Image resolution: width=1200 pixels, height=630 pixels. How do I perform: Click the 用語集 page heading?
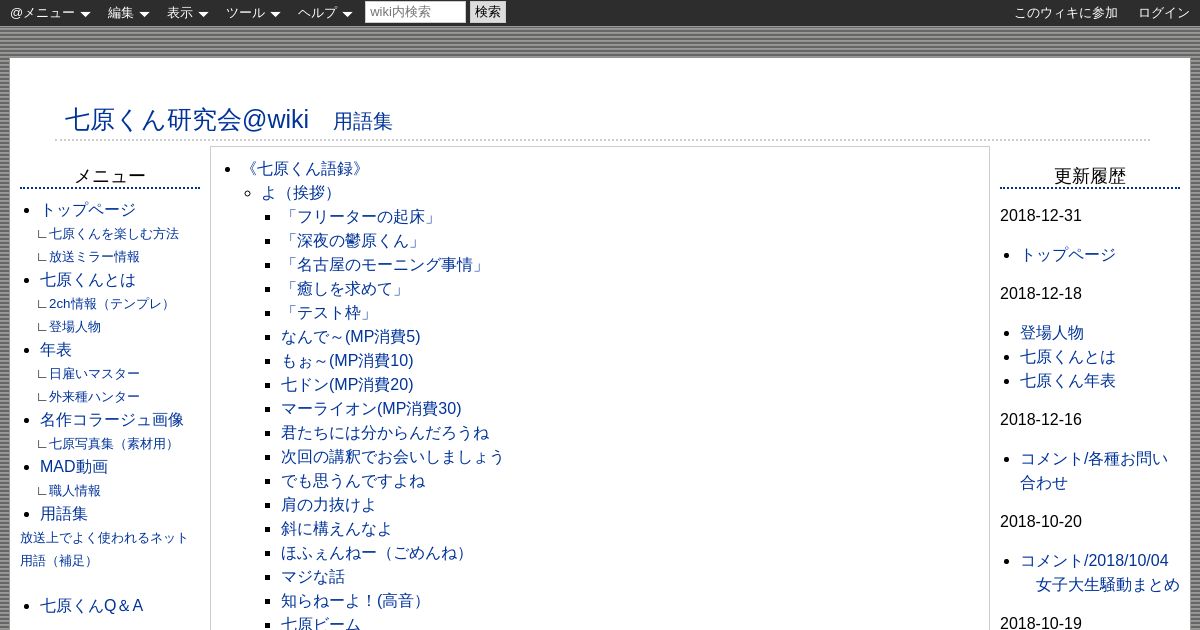click(363, 122)
